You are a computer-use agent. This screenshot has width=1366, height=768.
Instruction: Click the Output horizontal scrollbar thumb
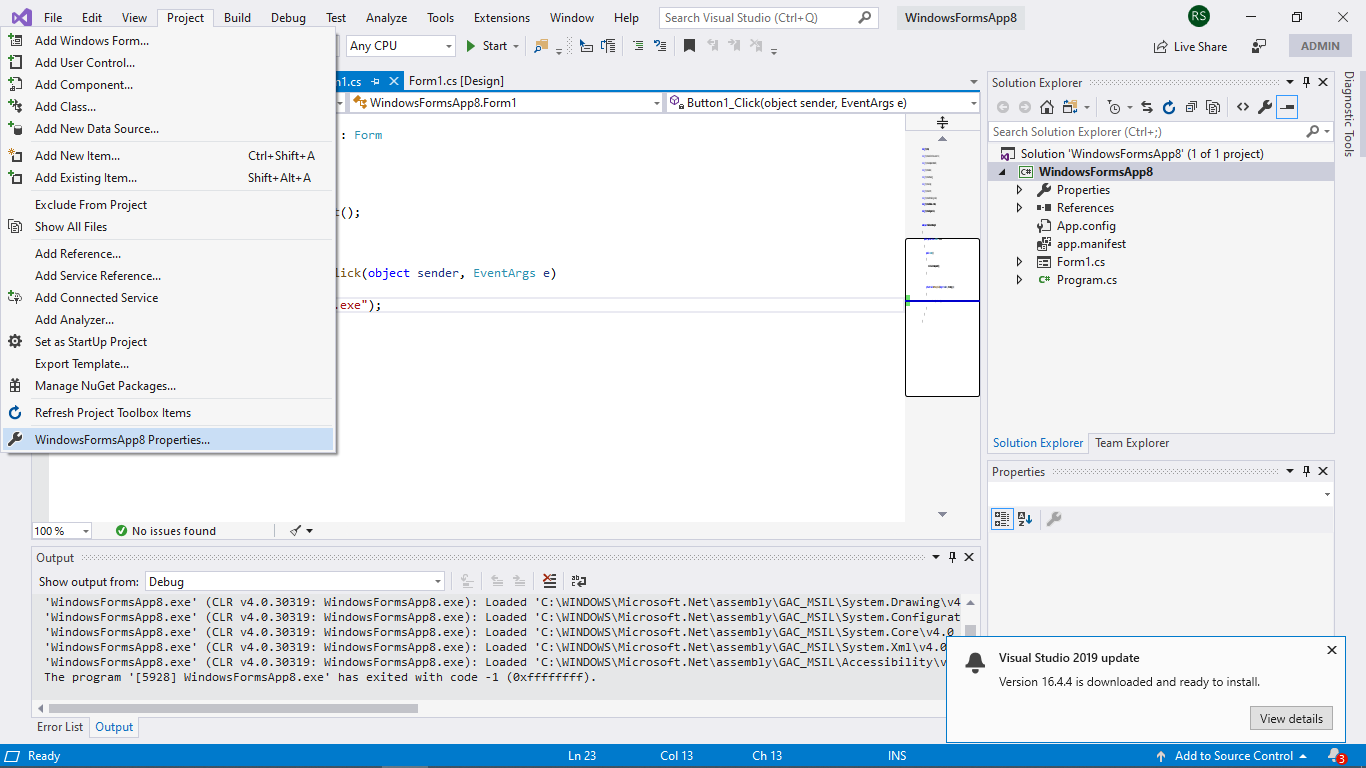232,708
